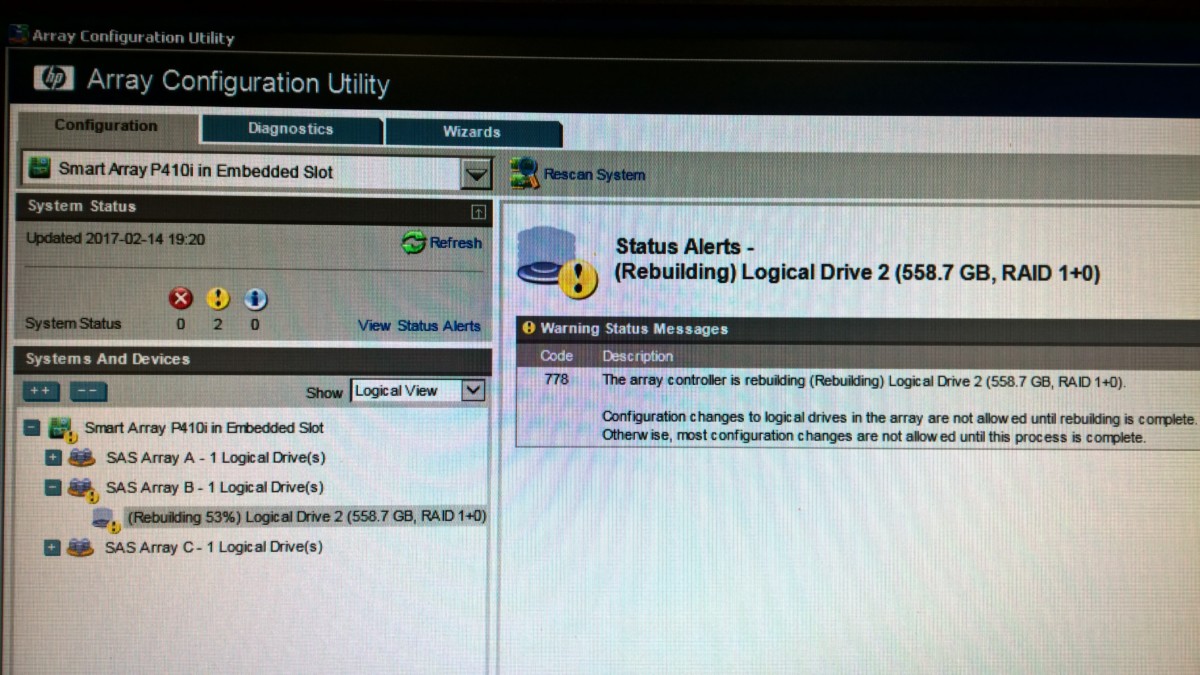
Task: Click the blue informational status icon
Action: pos(255,299)
